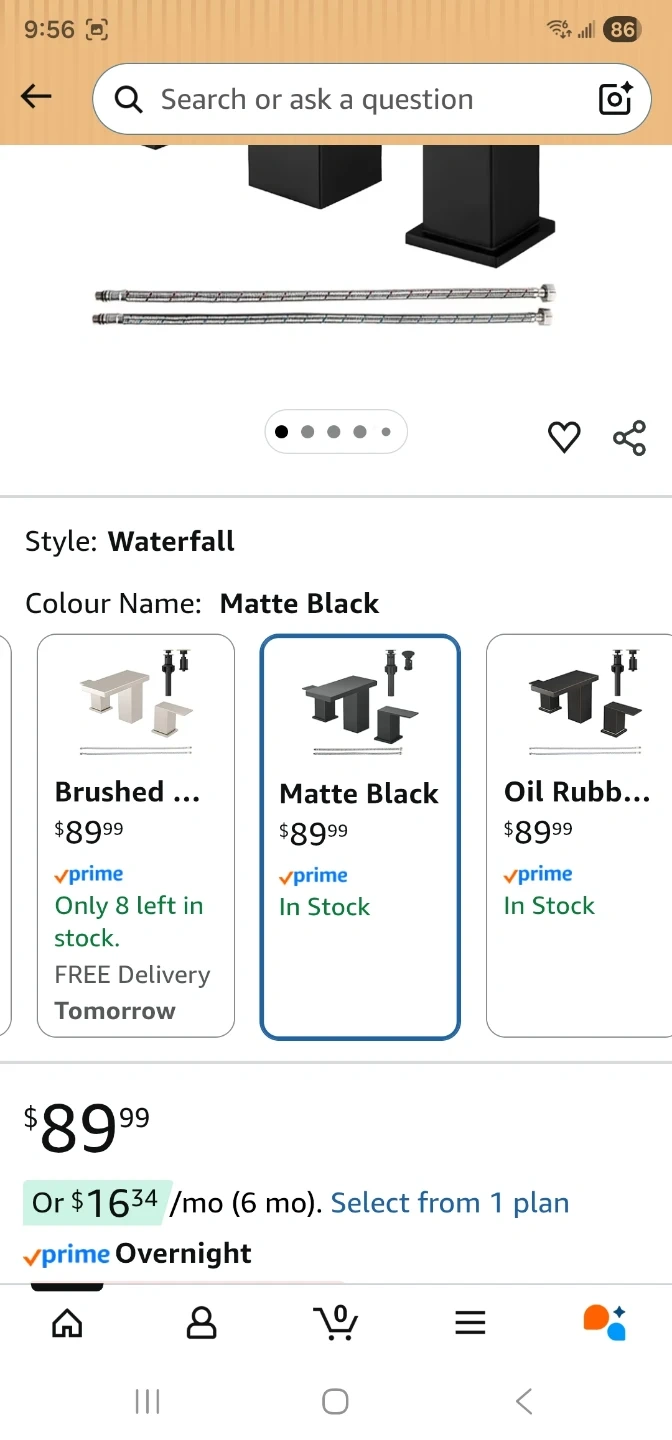Open camera lens search icon

tap(615, 99)
